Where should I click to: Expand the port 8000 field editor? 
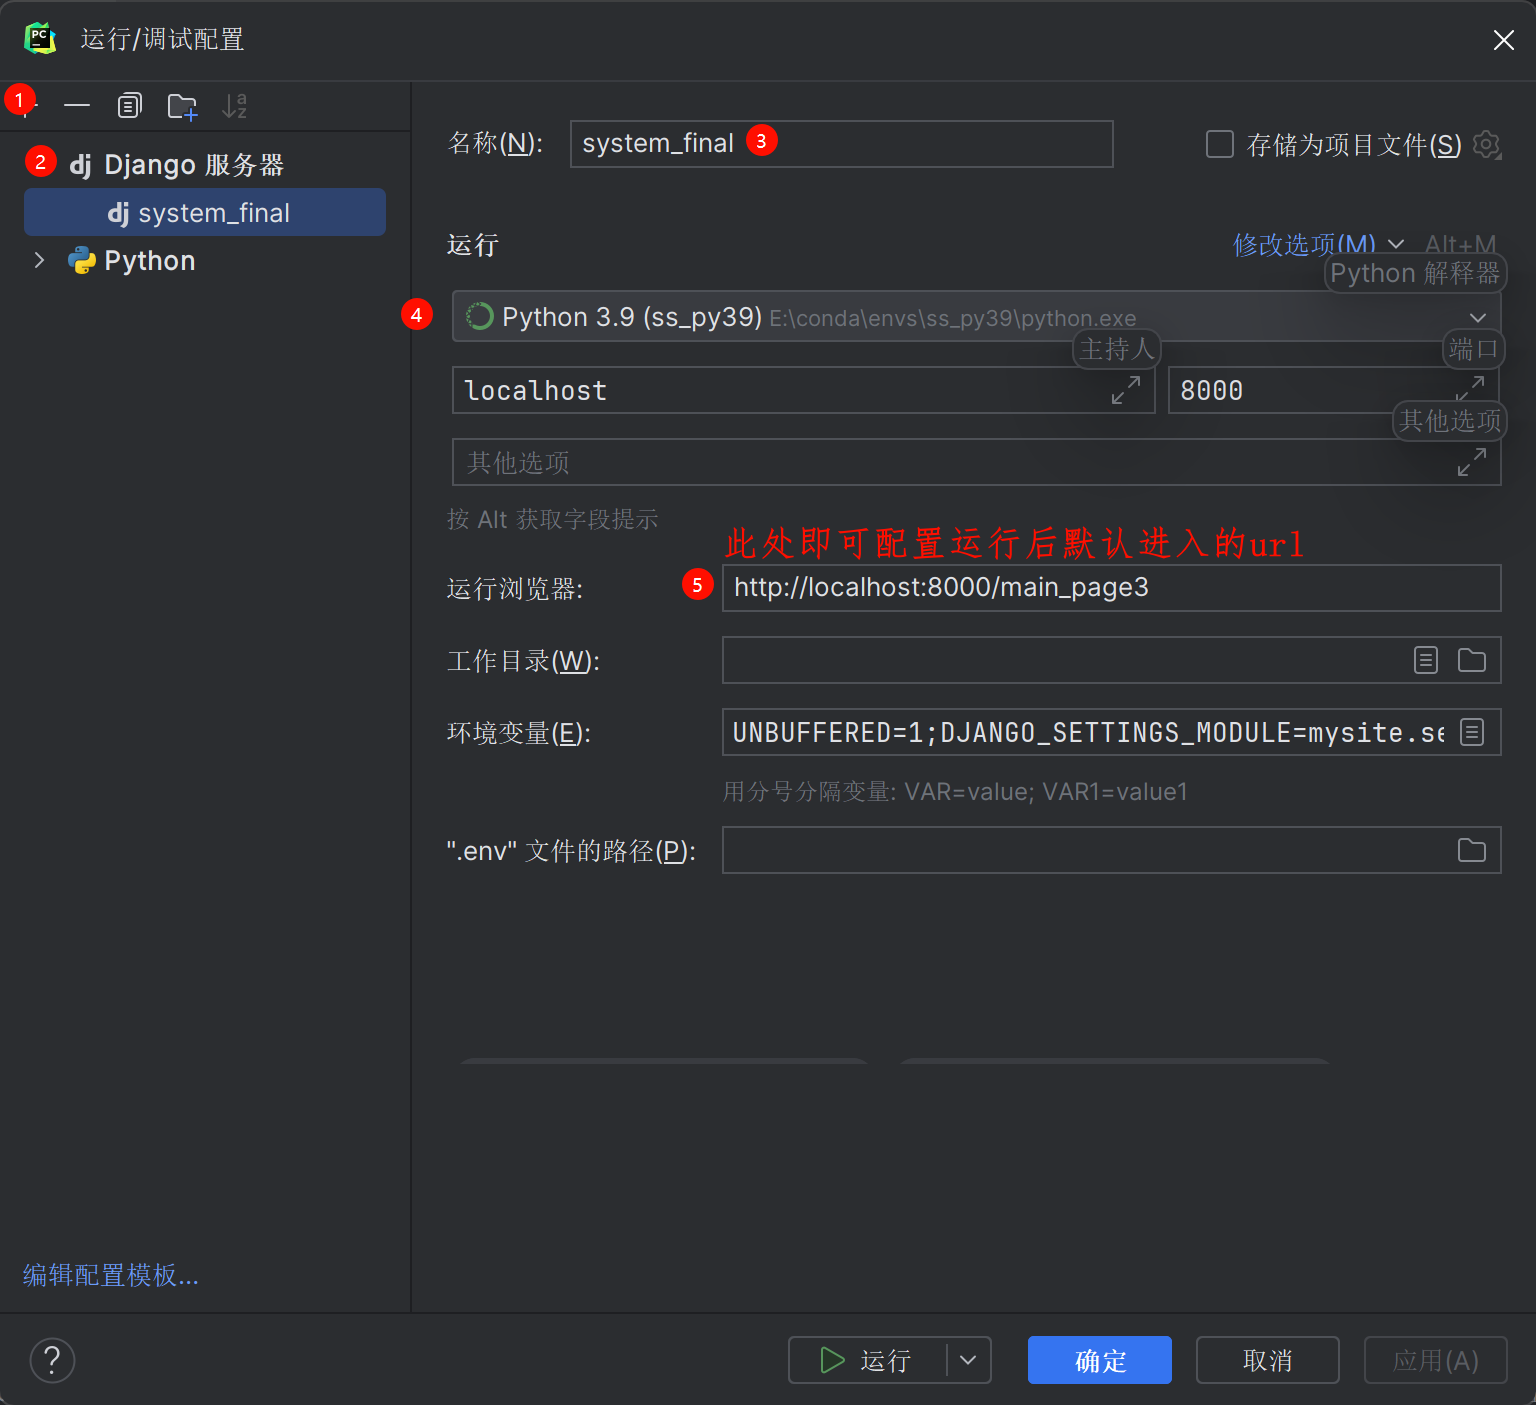coord(1473,387)
